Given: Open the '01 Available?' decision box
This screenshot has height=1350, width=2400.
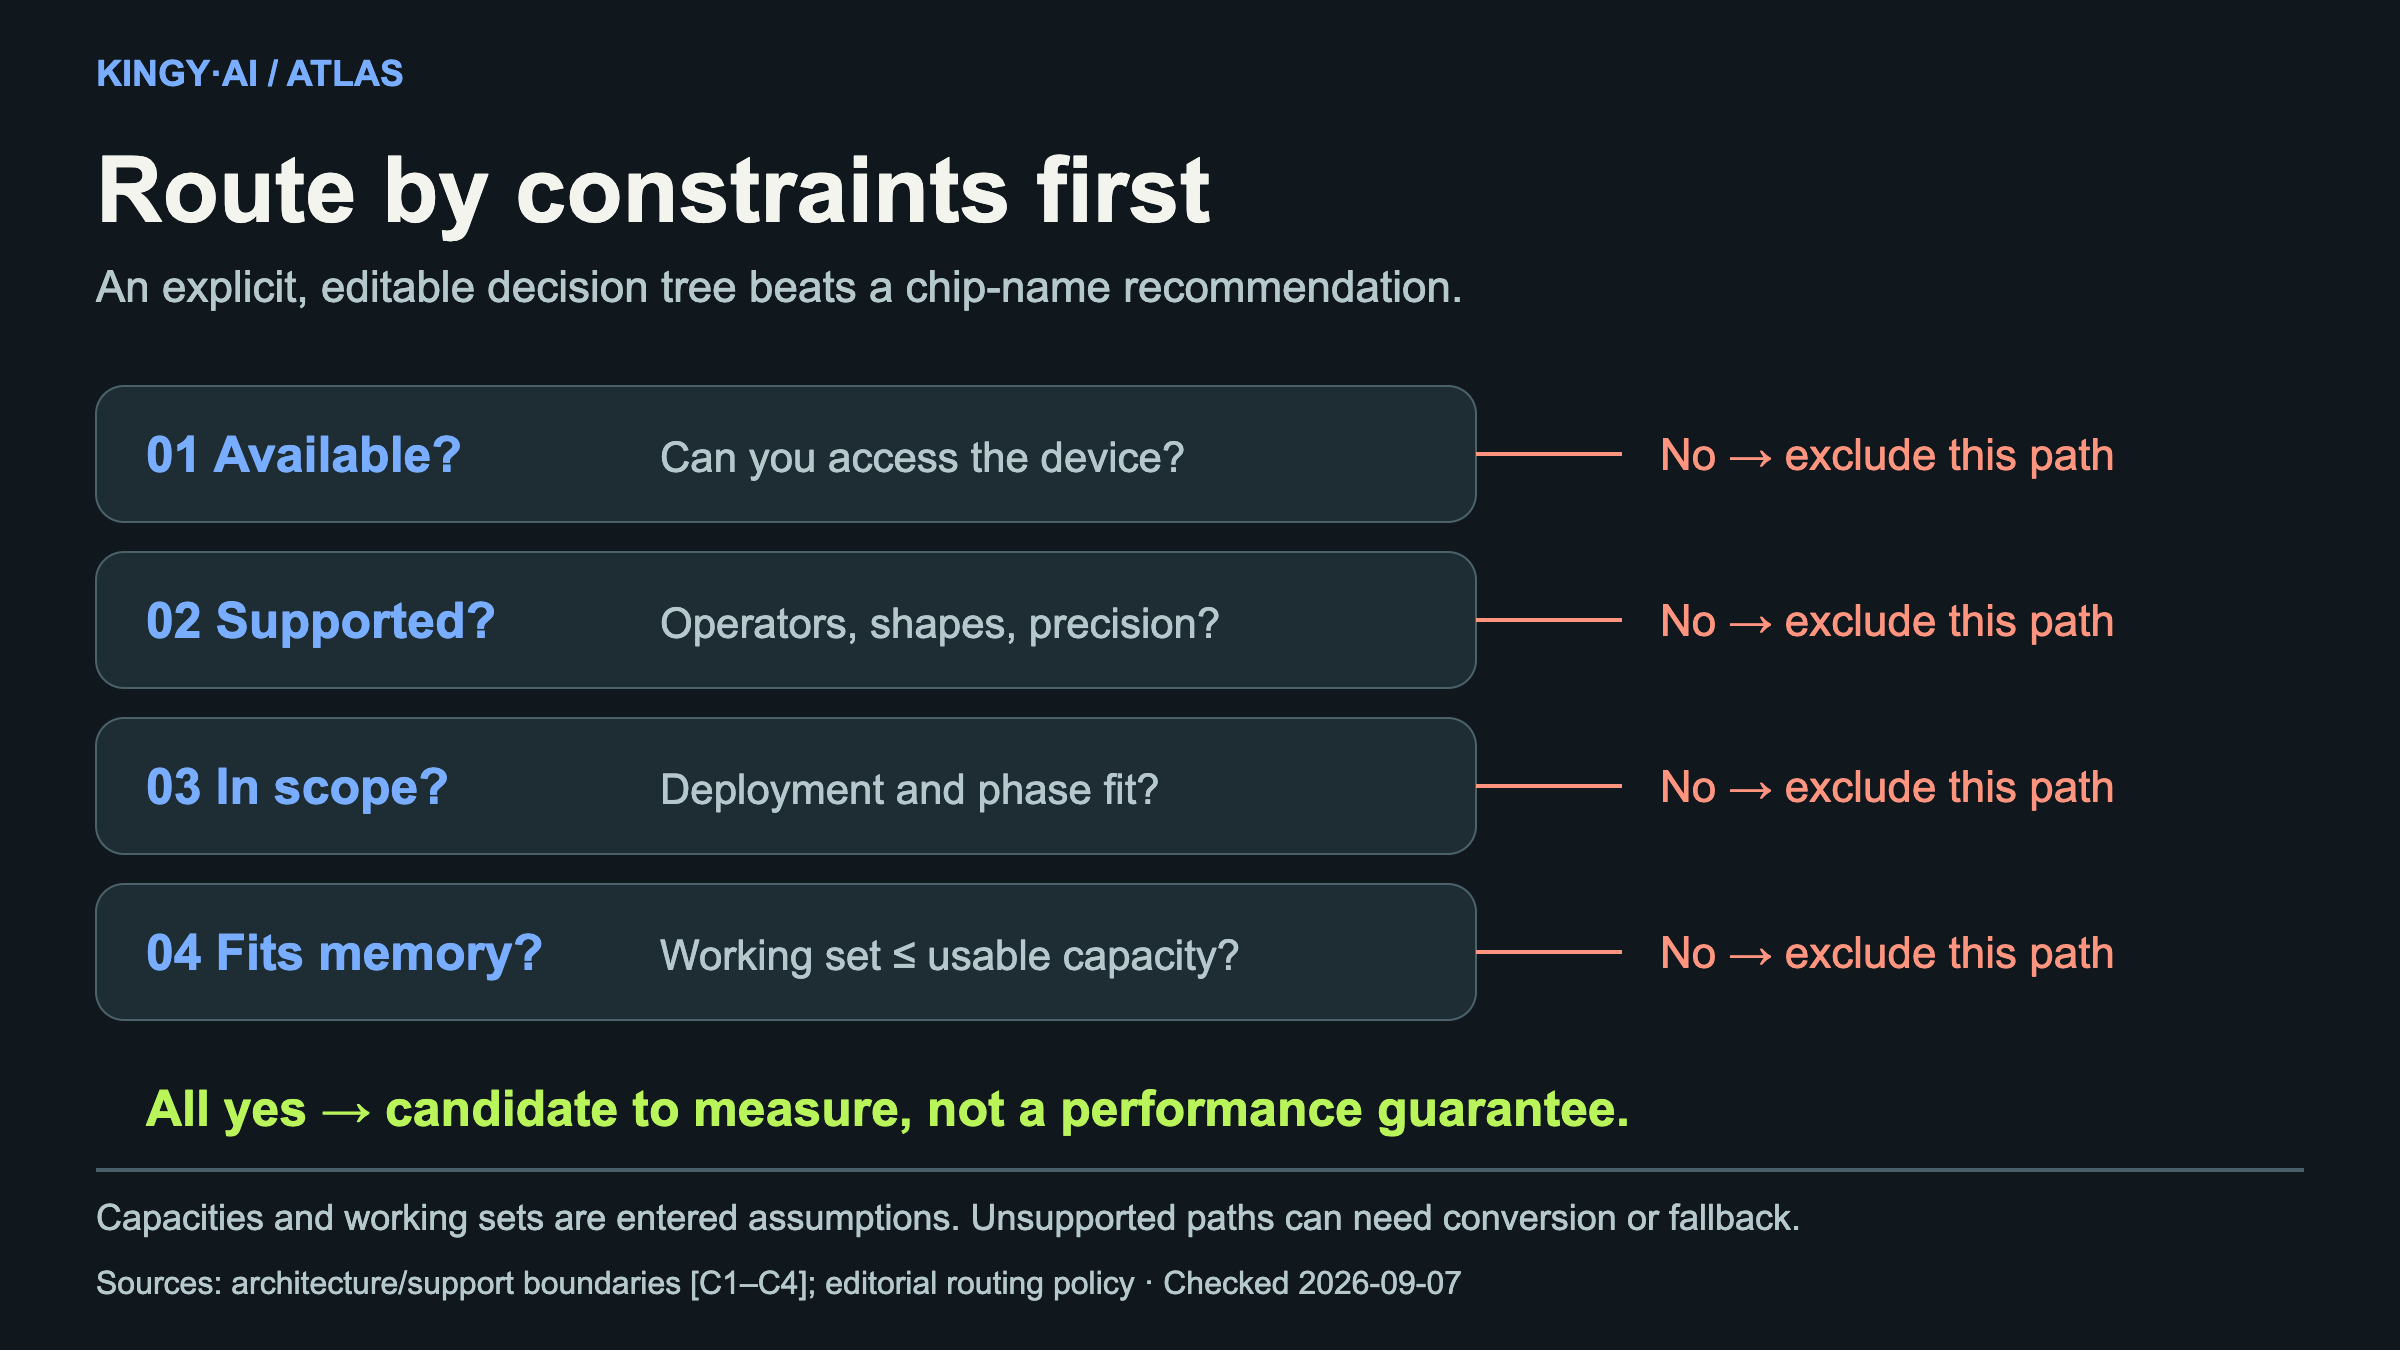Looking at the screenshot, I should click(786, 454).
